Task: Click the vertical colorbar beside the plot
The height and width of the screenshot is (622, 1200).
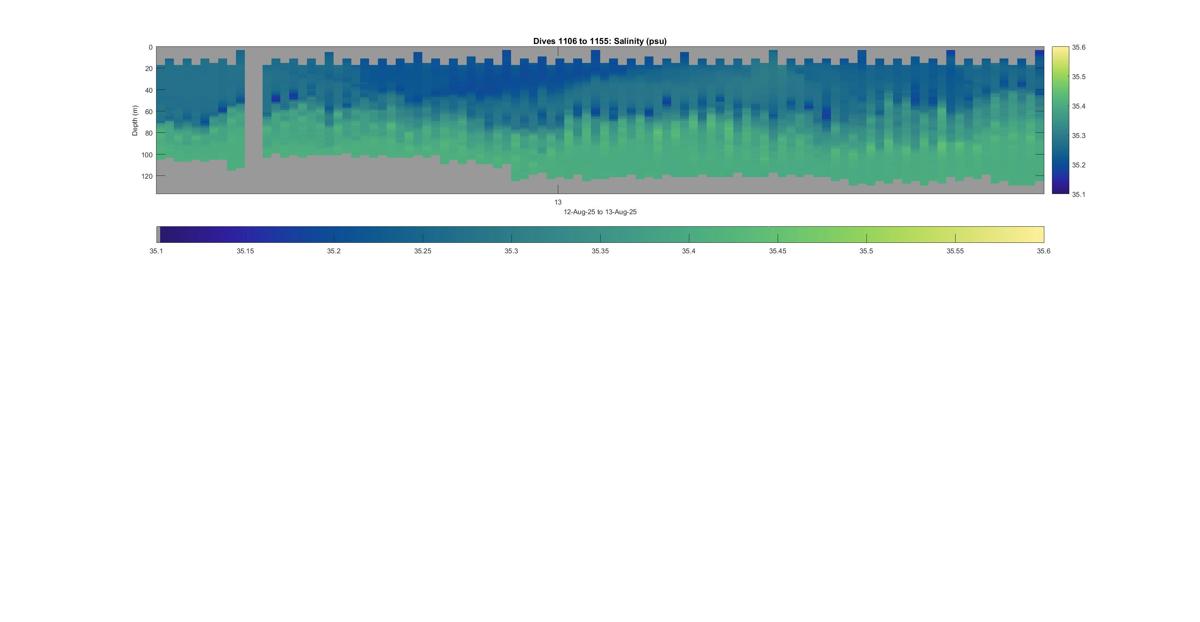Action: tap(1060, 120)
